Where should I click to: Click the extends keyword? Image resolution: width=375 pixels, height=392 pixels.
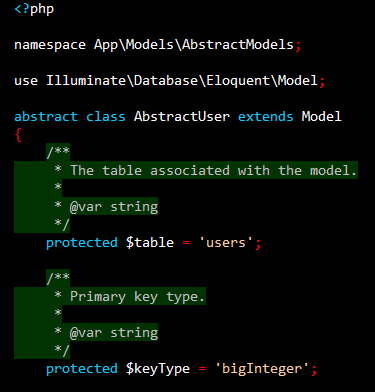(x=266, y=116)
